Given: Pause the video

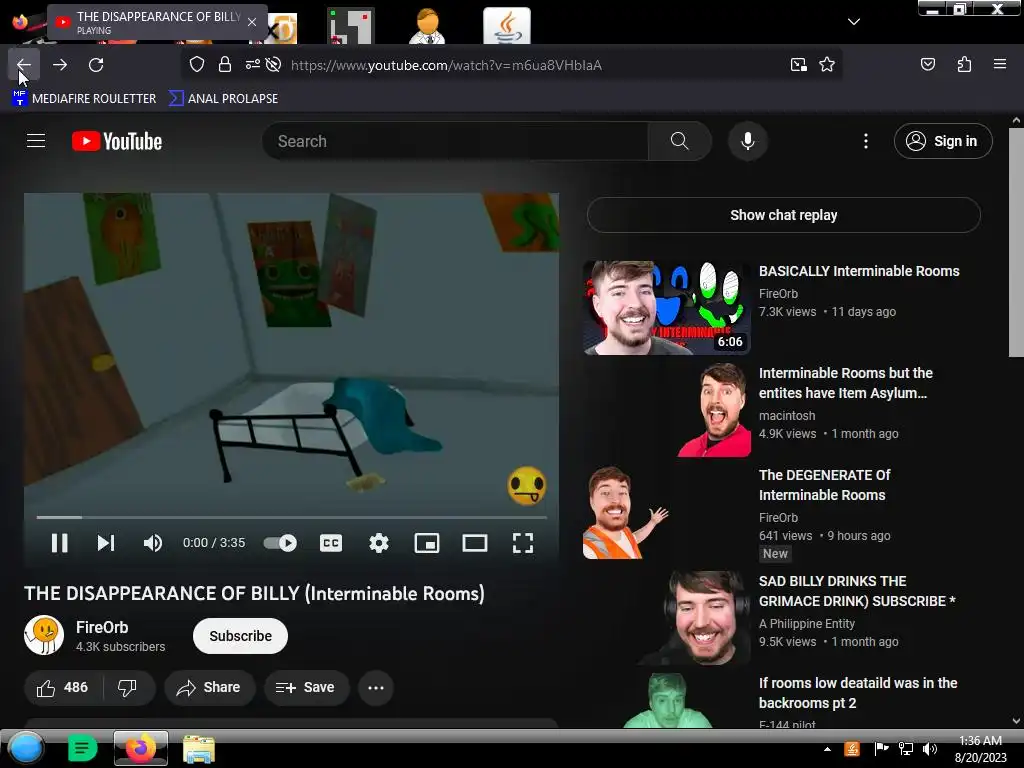Looking at the screenshot, I should point(59,543).
